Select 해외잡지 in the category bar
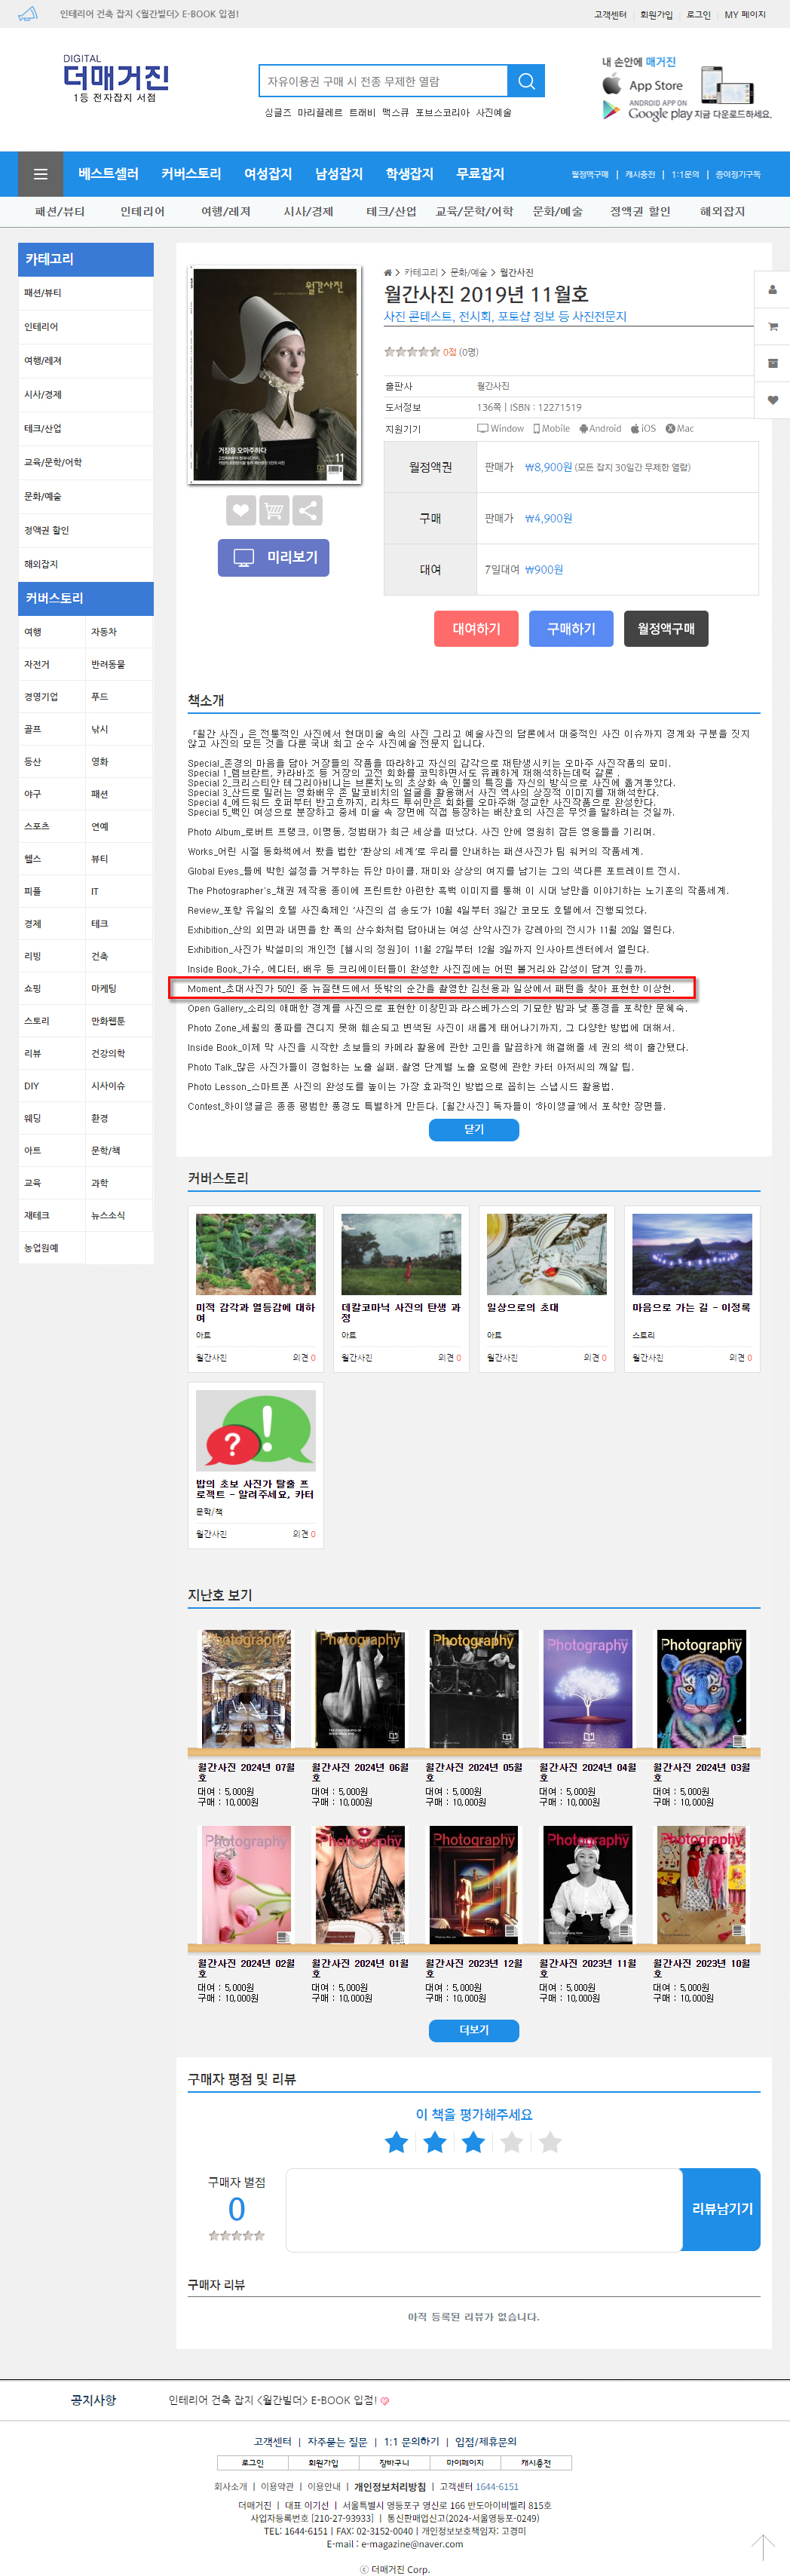This screenshot has width=790, height=2576. point(722,211)
